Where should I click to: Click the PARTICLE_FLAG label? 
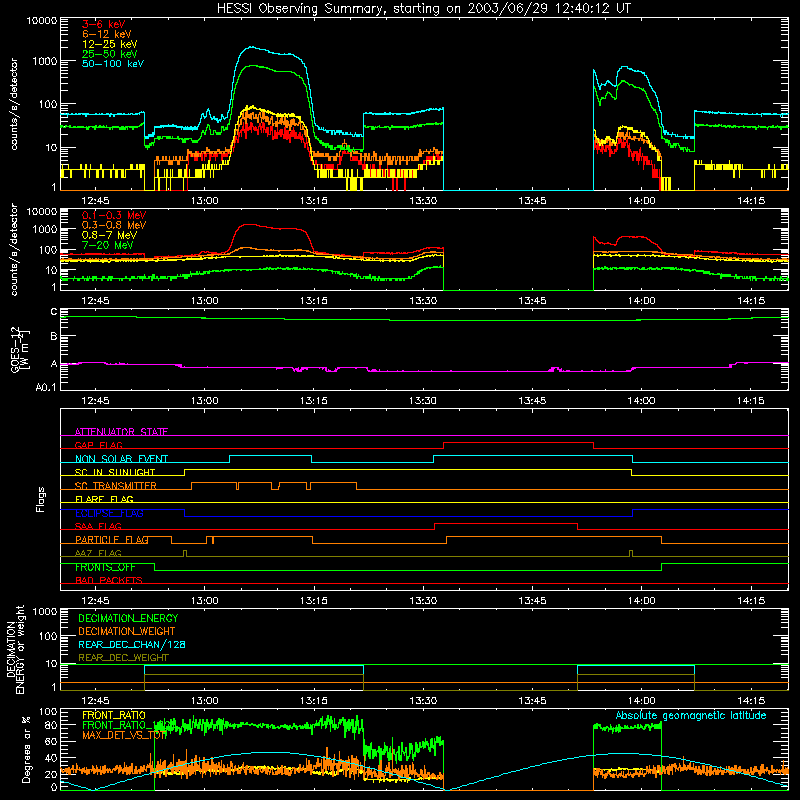[x=112, y=540]
